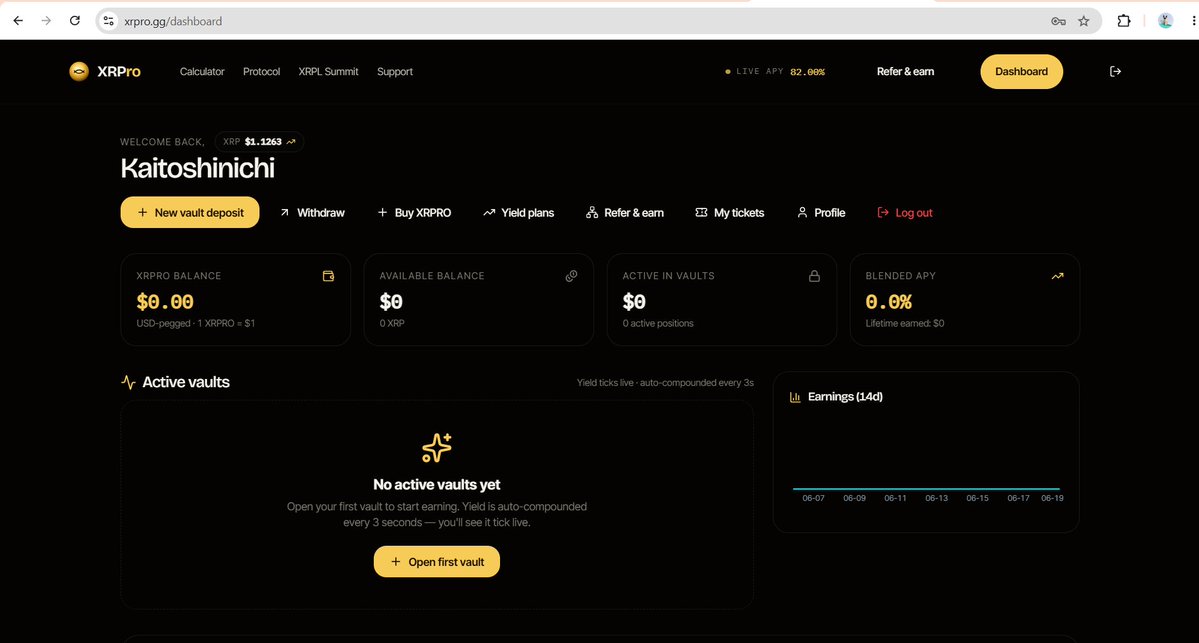Click the 0.0% Blended APY value

pos(889,302)
